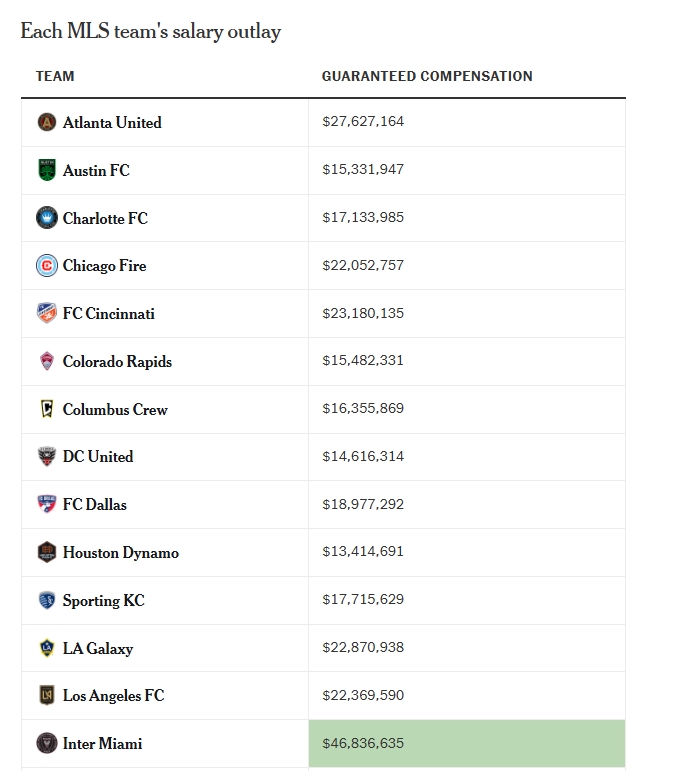675x771 pixels.
Task: Click the Austin FC crest icon
Action: (x=46, y=170)
